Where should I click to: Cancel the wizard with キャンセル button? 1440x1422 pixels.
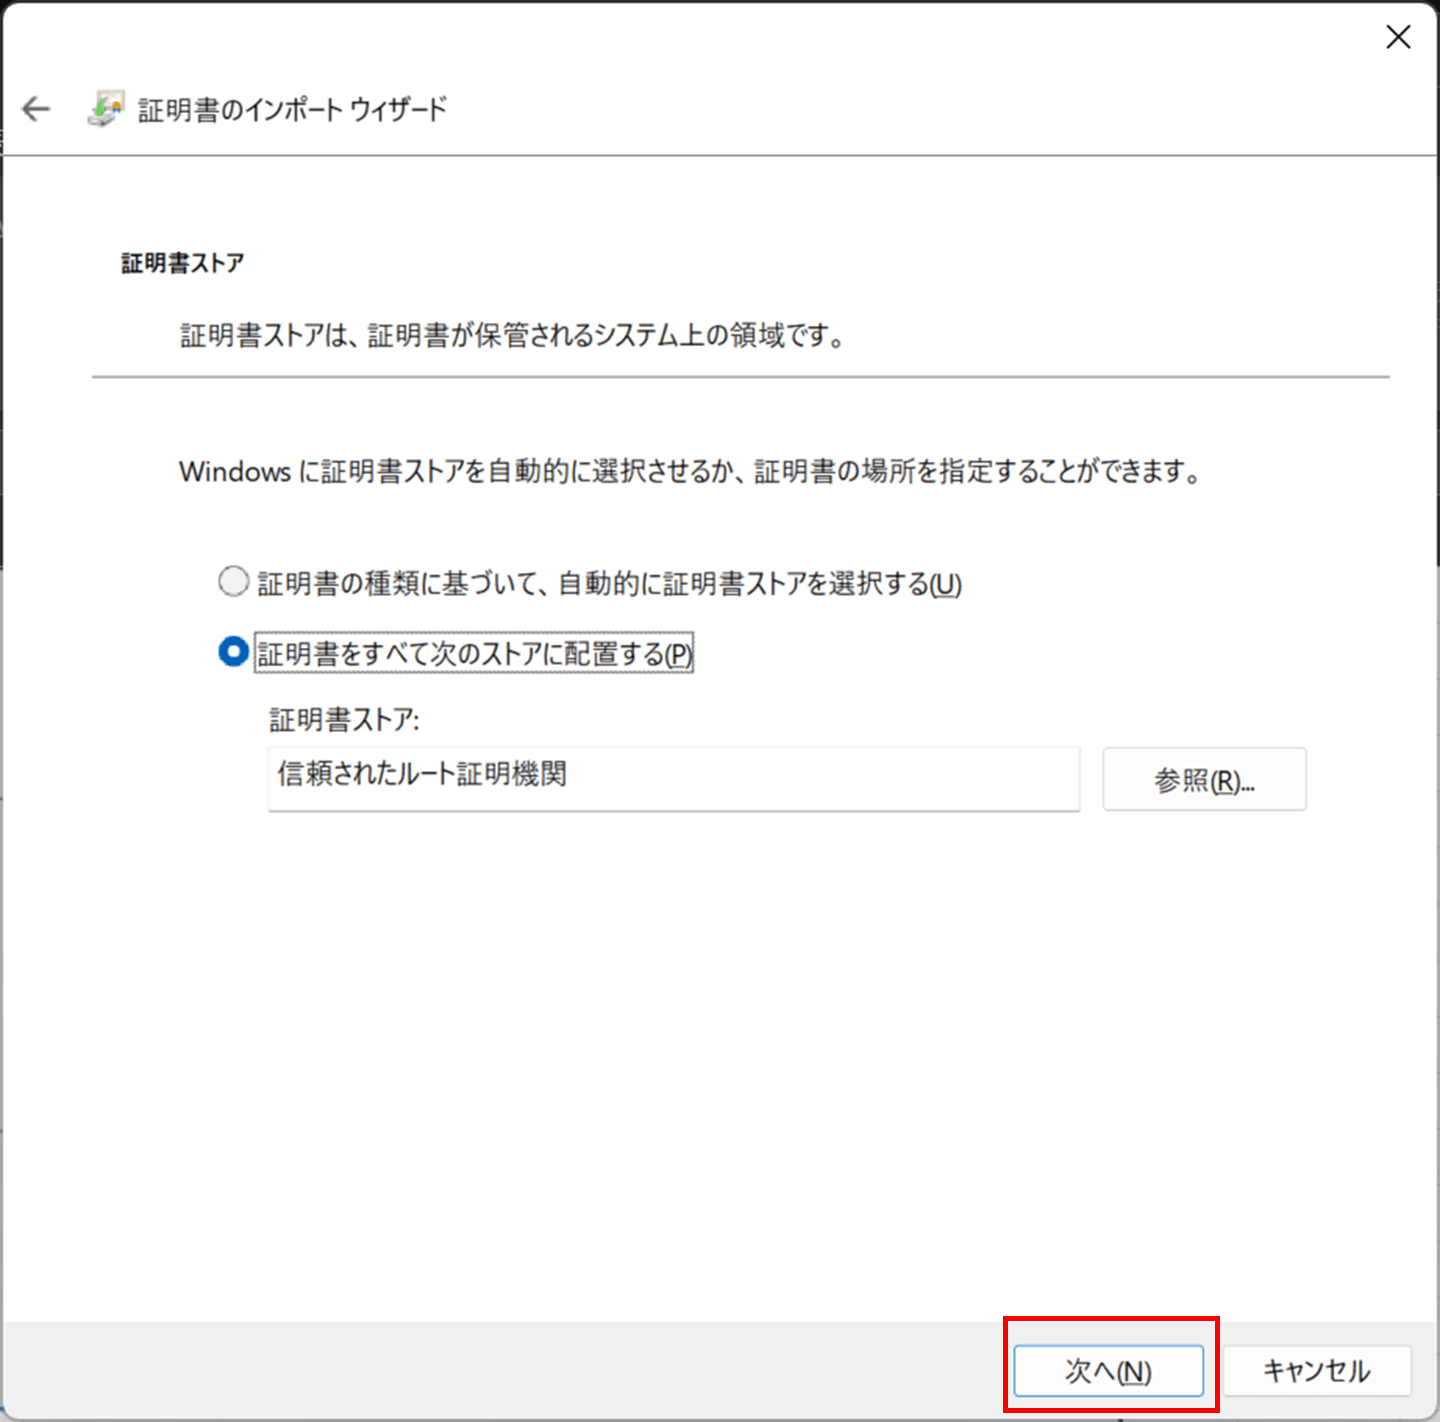(1317, 1370)
